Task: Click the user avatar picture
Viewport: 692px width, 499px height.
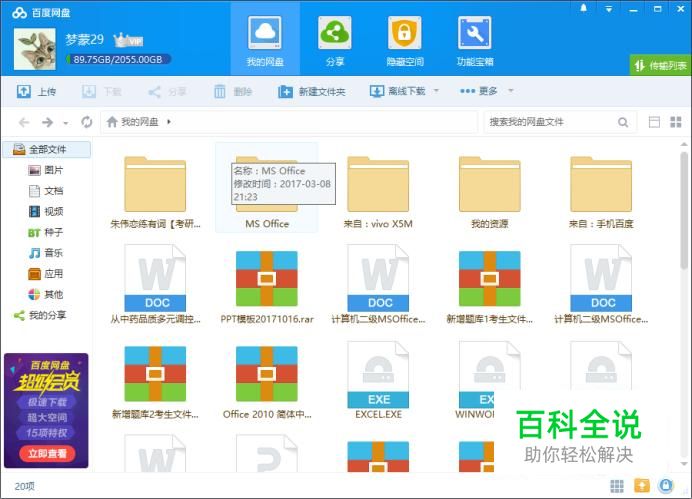Action: click(x=35, y=49)
